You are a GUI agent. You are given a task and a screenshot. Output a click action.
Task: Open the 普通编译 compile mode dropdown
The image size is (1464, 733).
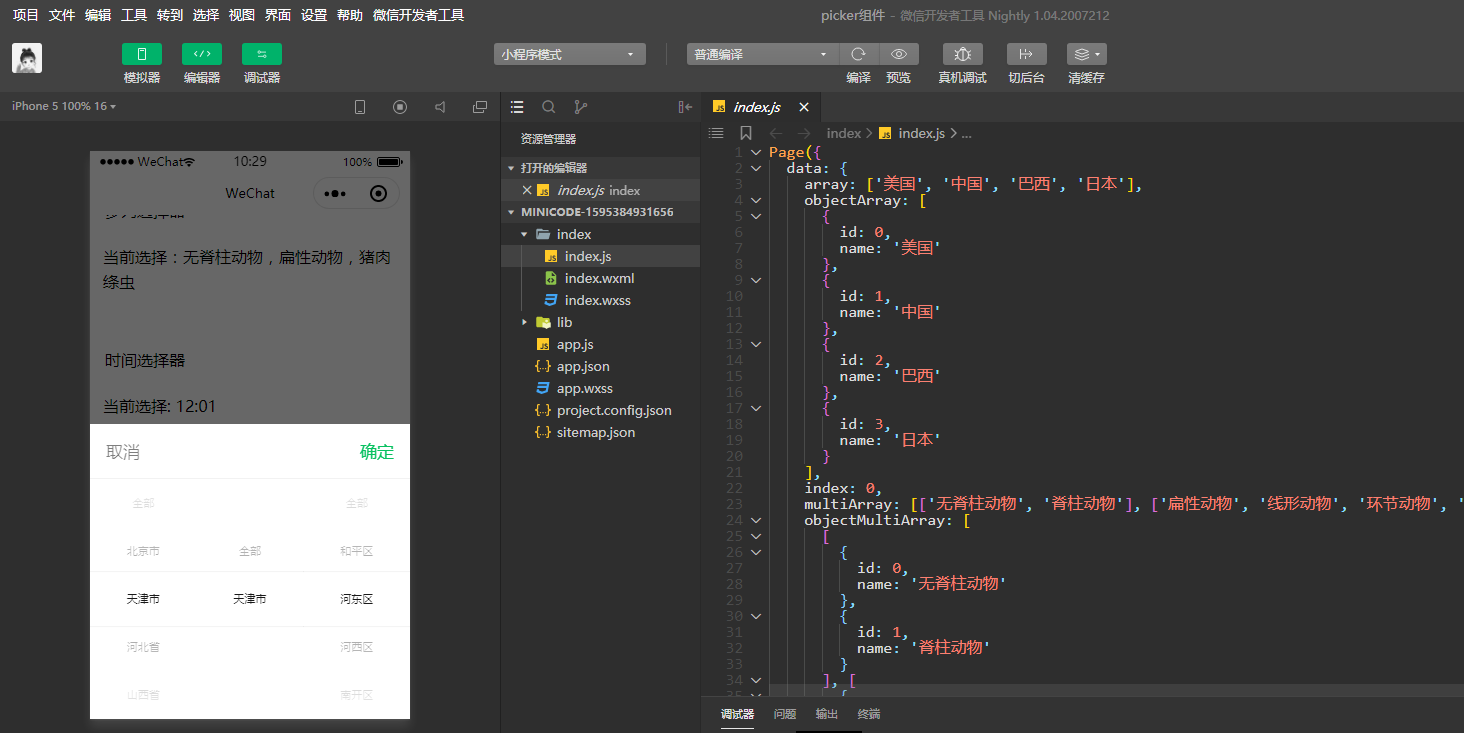762,54
